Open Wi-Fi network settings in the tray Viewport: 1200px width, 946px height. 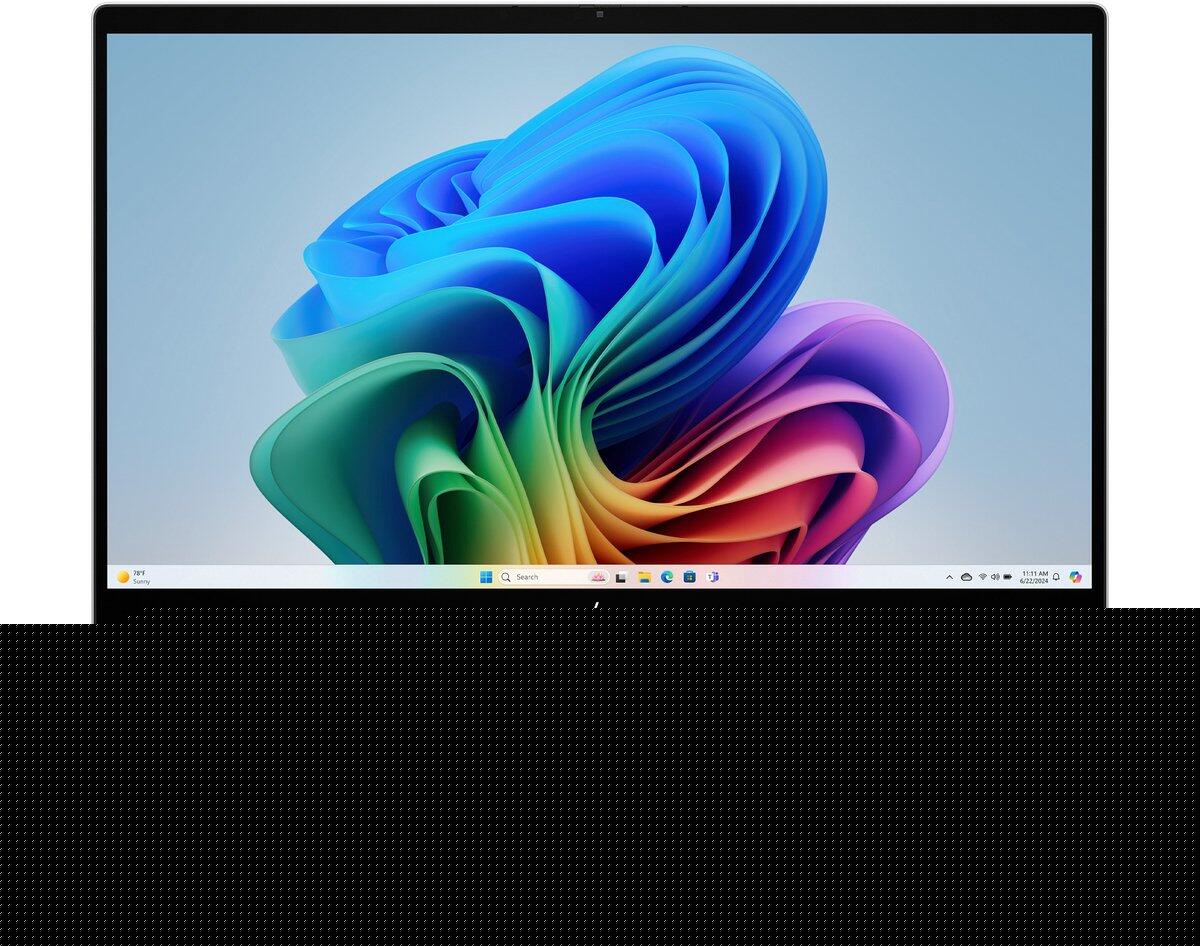pyautogui.click(x=983, y=577)
